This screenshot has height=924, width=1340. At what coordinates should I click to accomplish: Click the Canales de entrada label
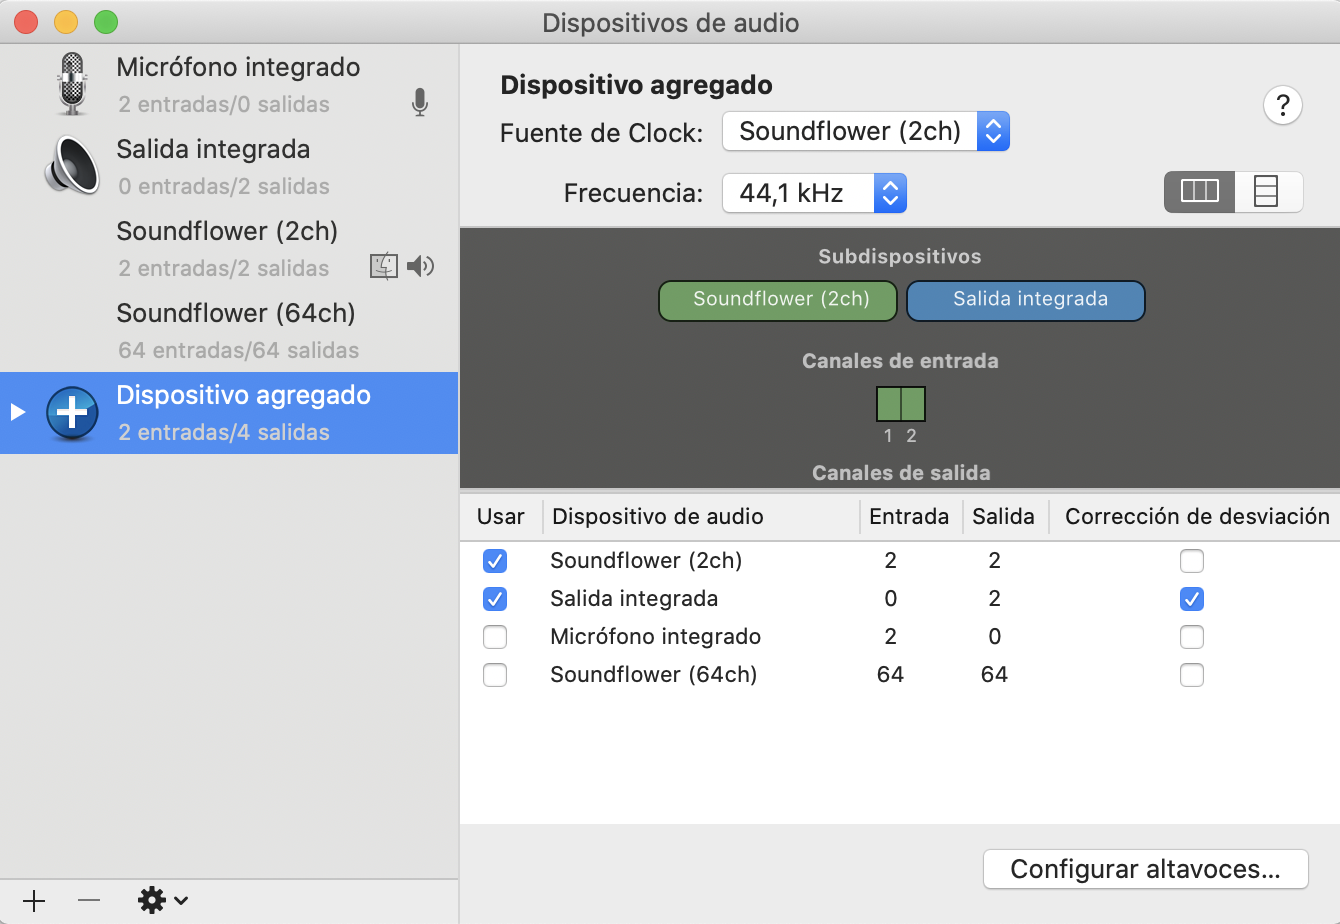900,361
